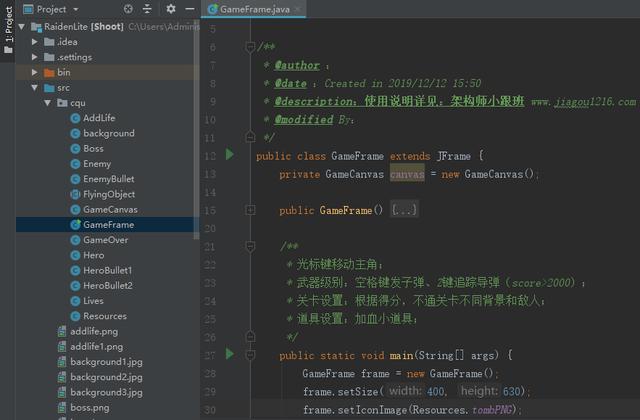Collapse the main method fold marker
Viewport: 640px width, 420px height.
click(x=250, y=355)
